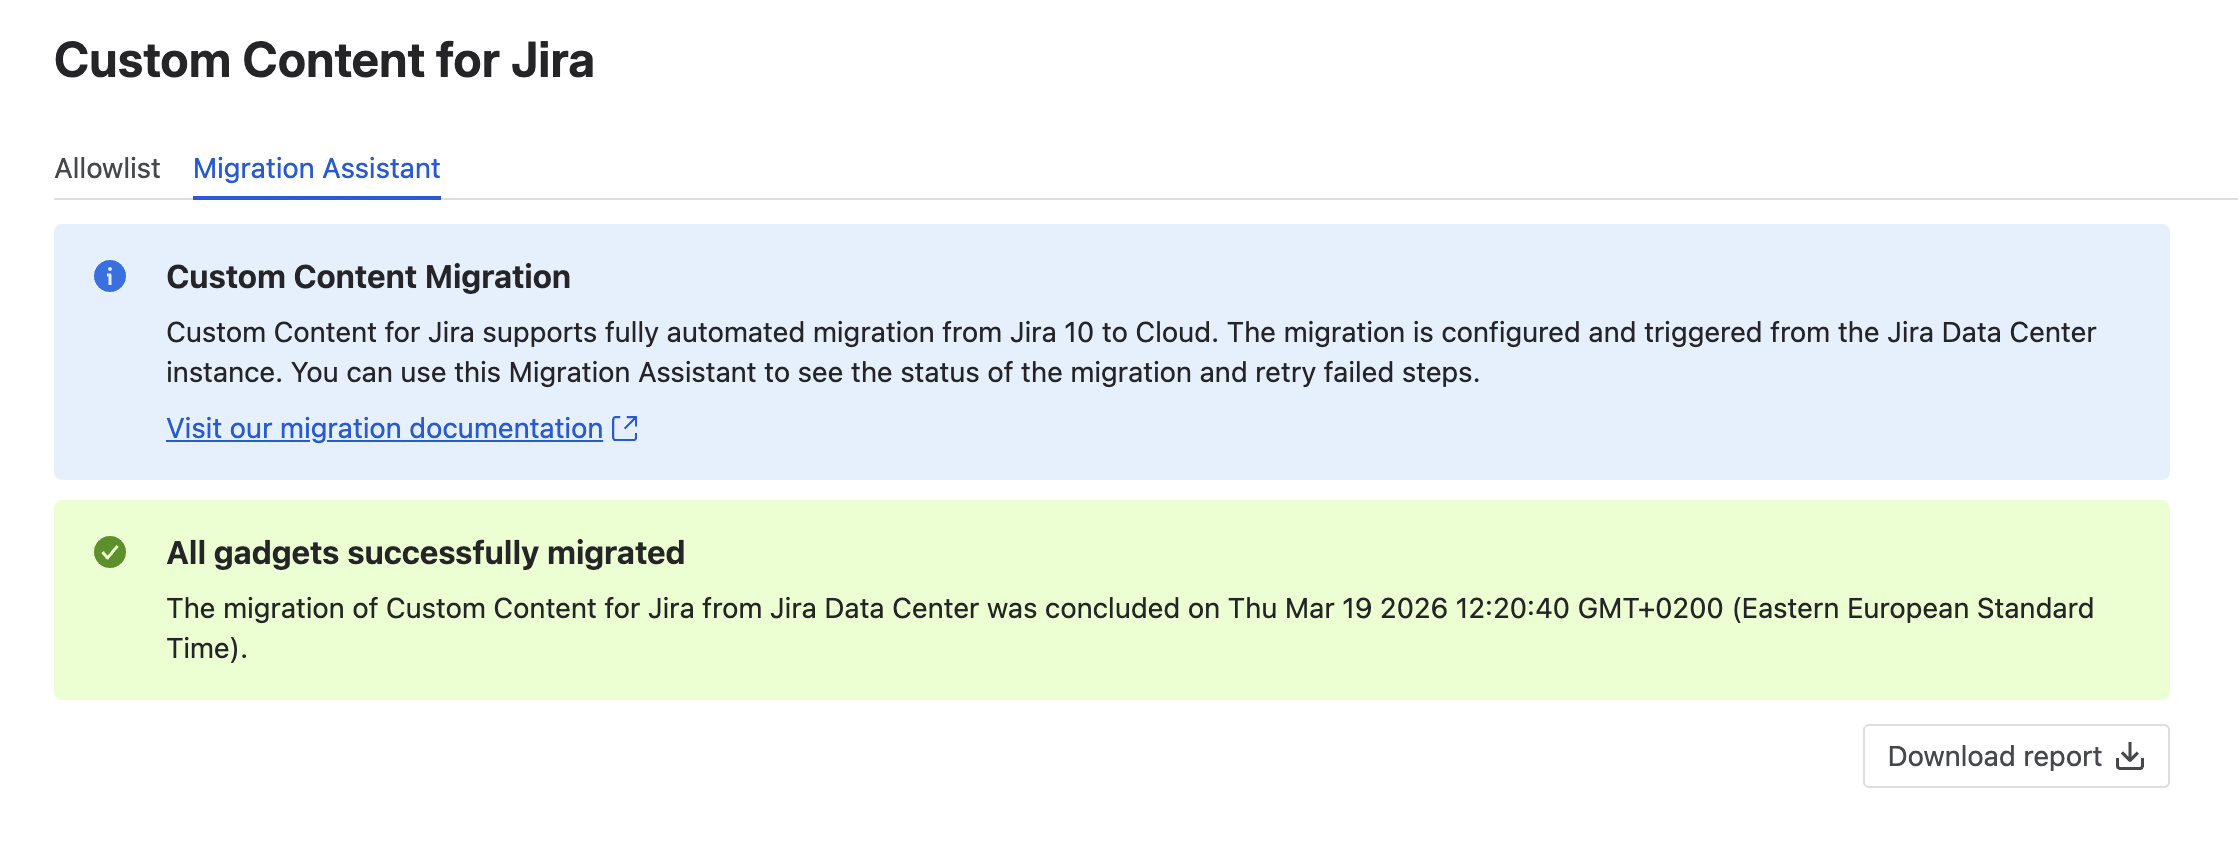Viewport: 2238px width, 846px height.
Task: Click the All gadgets successfully migrated heading
Action: tap(427, 551)
